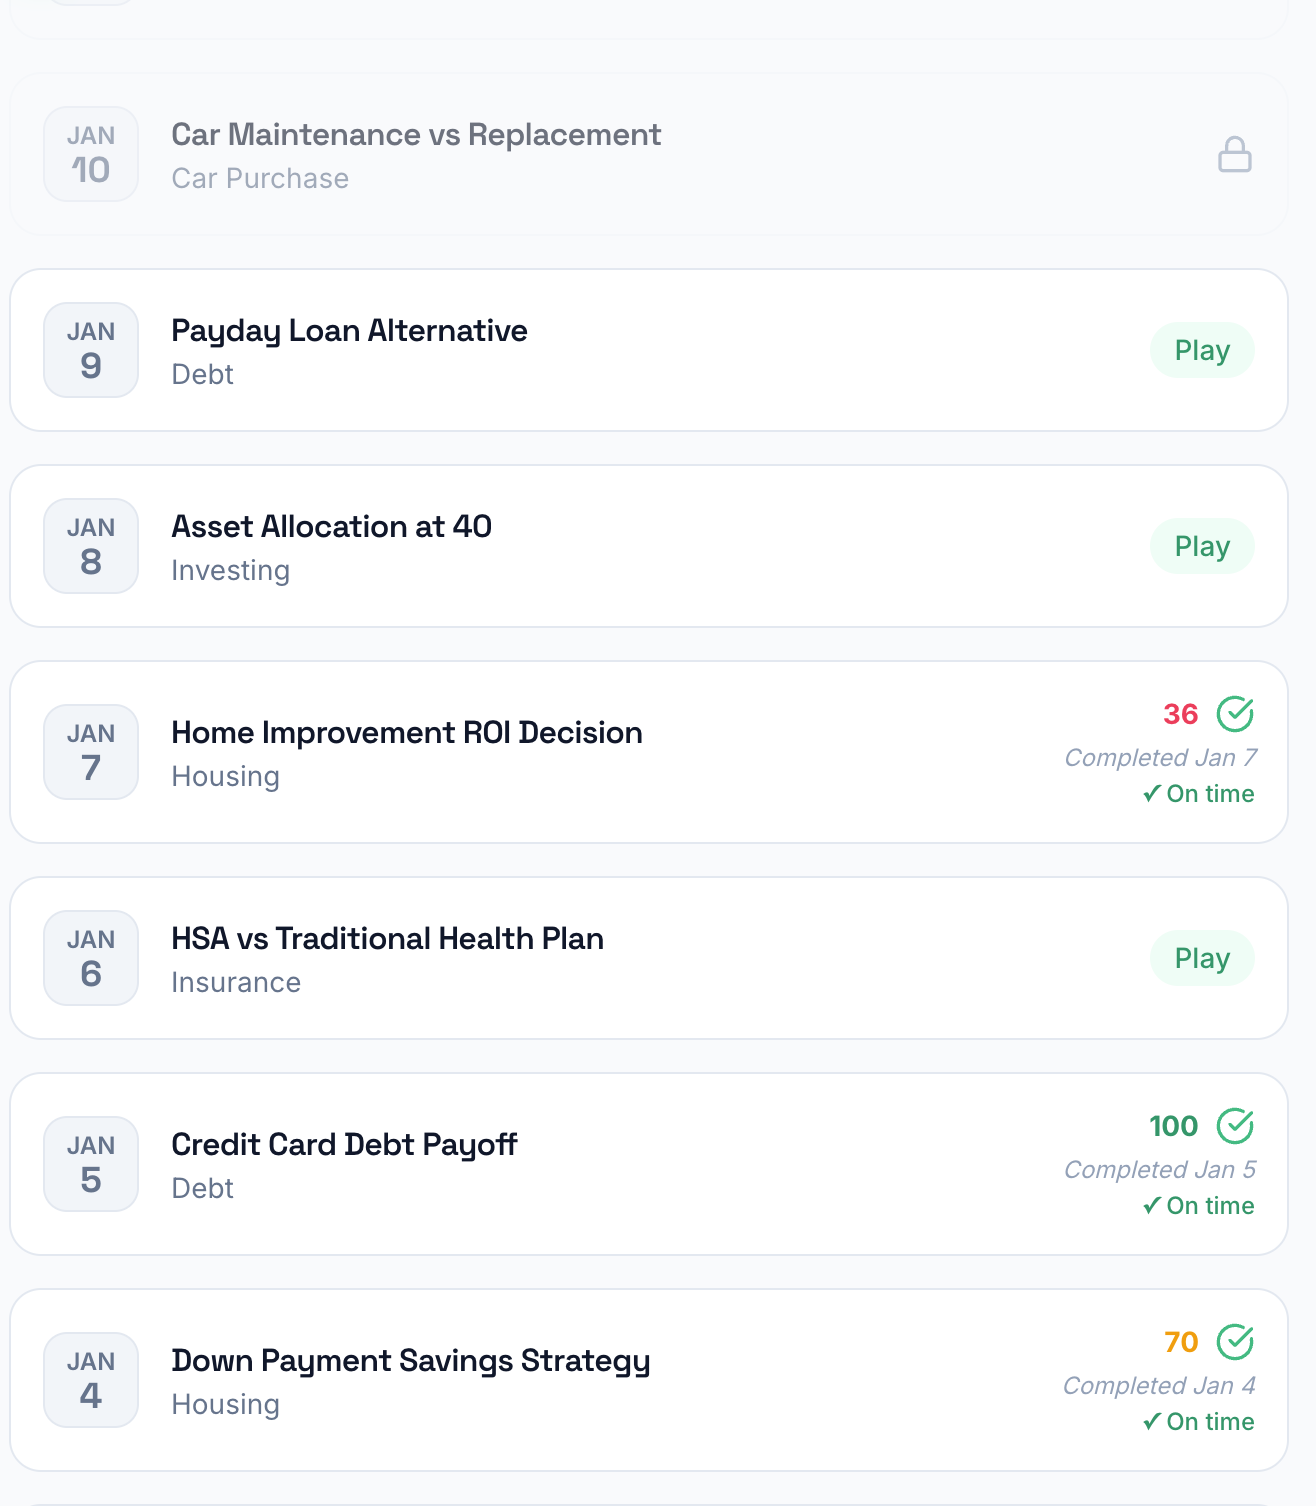Click the Debt category label under Payday Loan Alternative
The width and height of the screenshot is (1316, 1506).
[202, 374]
